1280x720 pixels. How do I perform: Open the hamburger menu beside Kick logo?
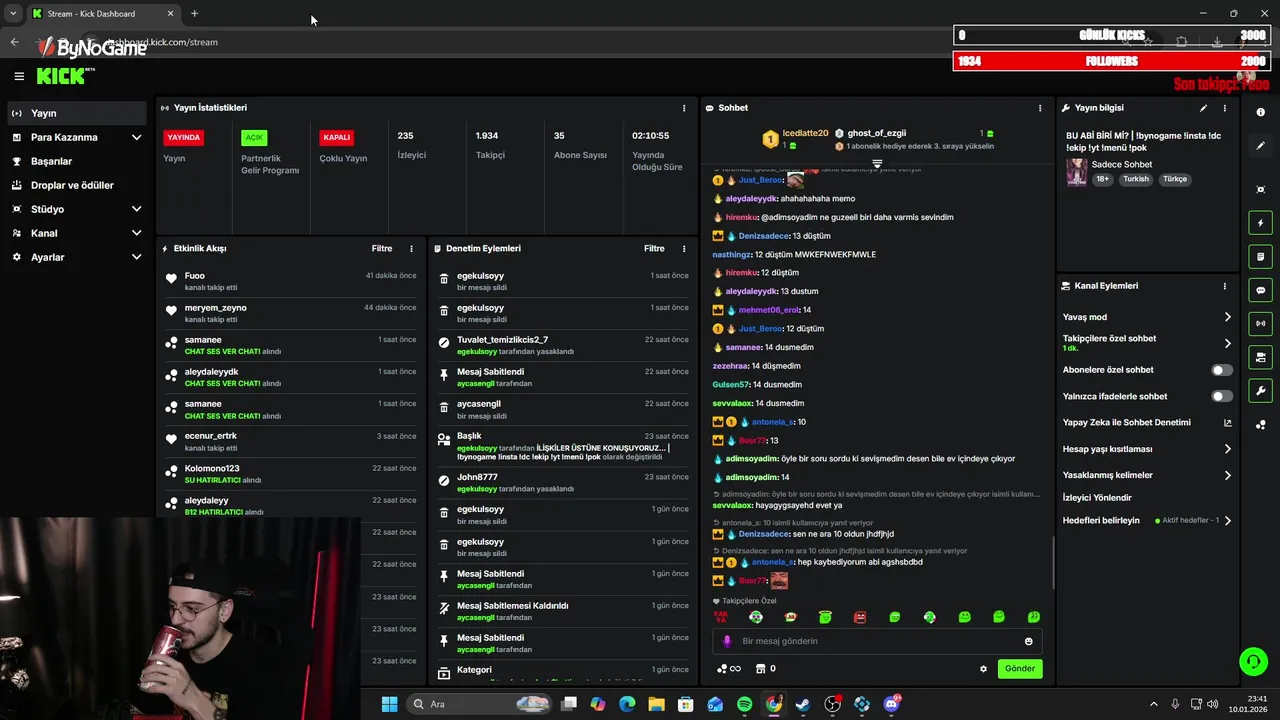19,76
